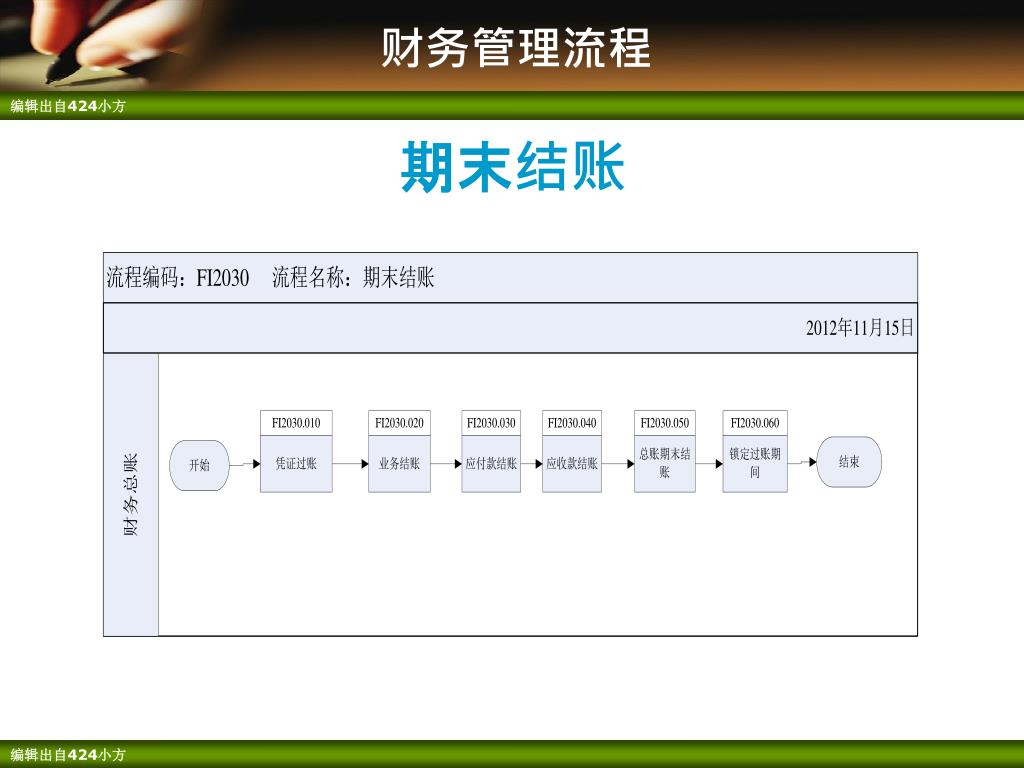
Task: Click the 锁定过账期间 process box
Action: (x=755, y=464)
